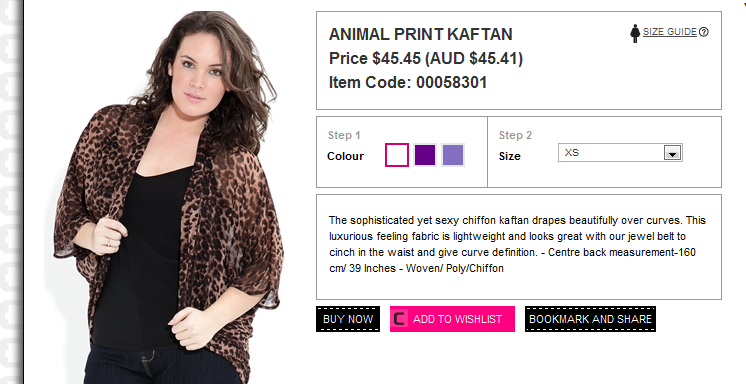This screenshot has width=746, height=384.
Task: Choose the dark purple colour swatch
Action: (x=425, y=155)
